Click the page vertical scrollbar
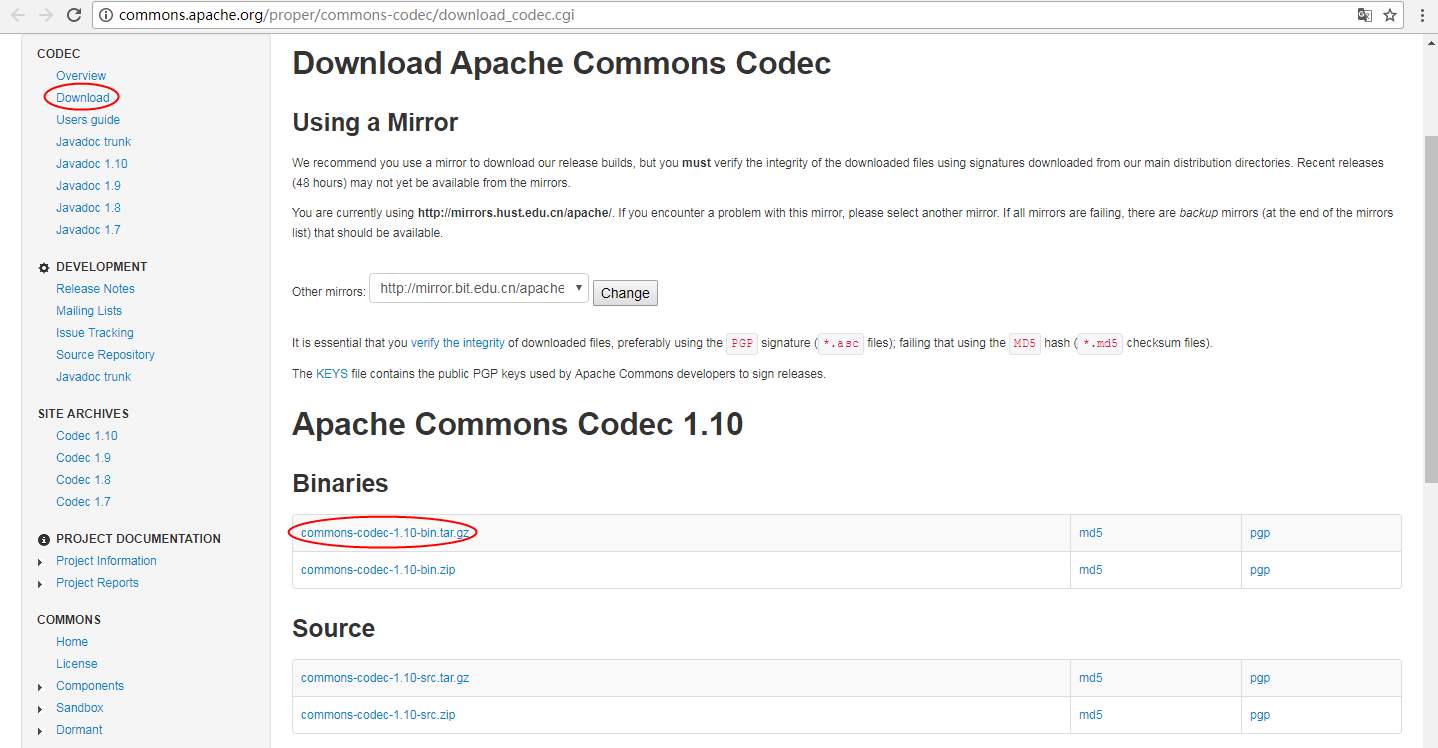This screenshot has height=748, width=1438. click(1430, 300)
